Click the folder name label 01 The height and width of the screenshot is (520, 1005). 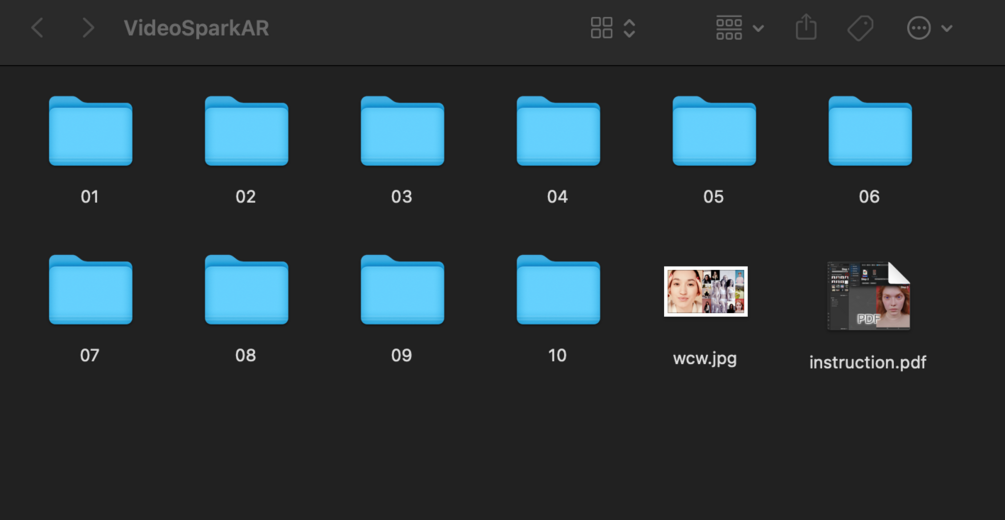(90, 197)
